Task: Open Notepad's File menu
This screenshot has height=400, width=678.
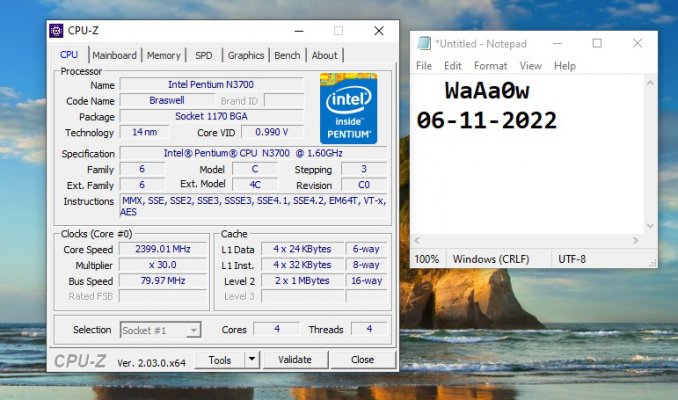Action: pos(424,66)
